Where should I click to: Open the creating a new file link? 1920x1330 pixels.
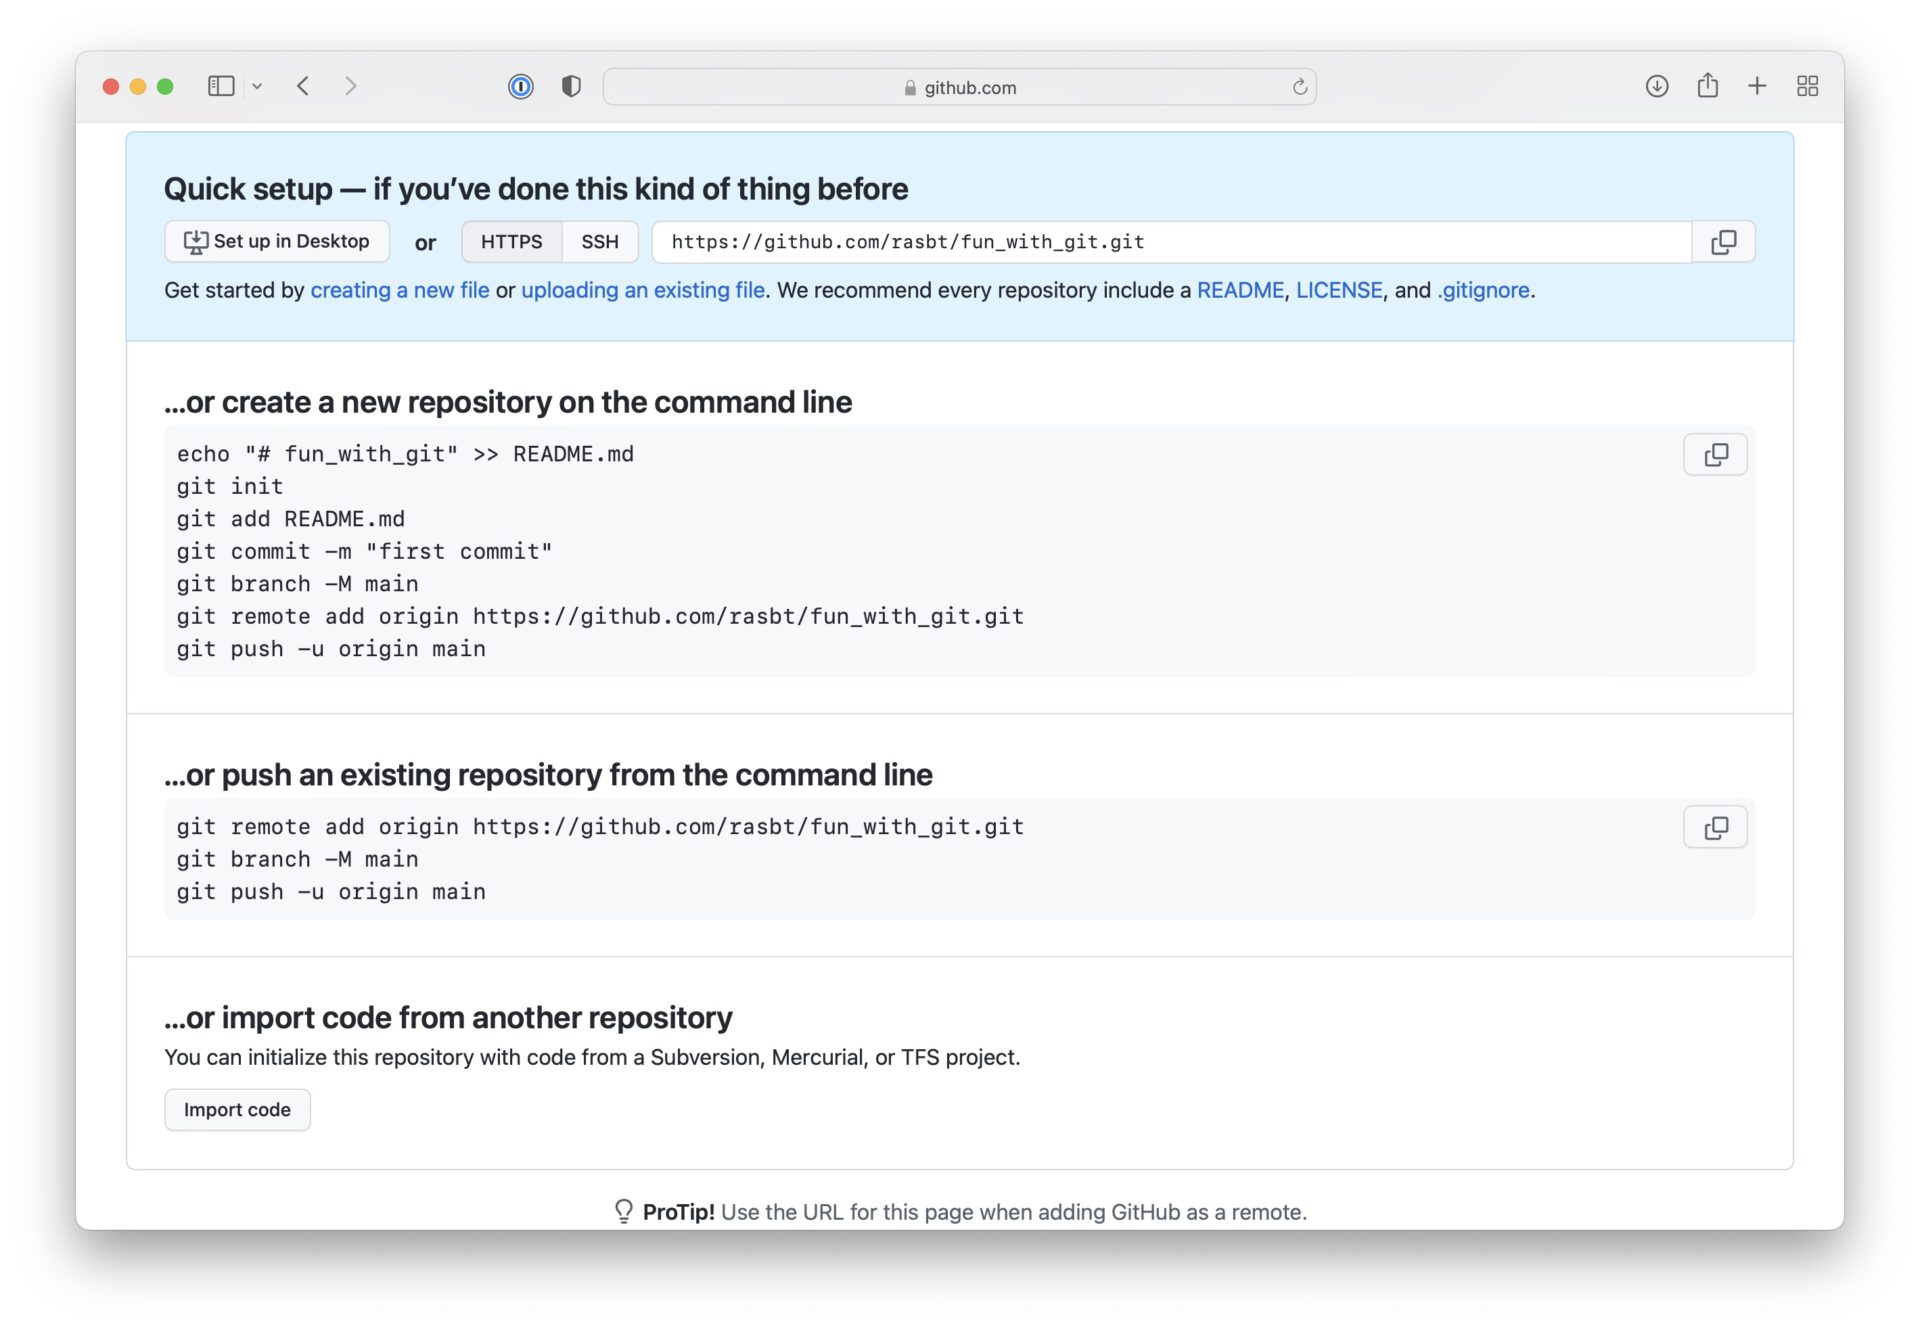coord(400,290)
